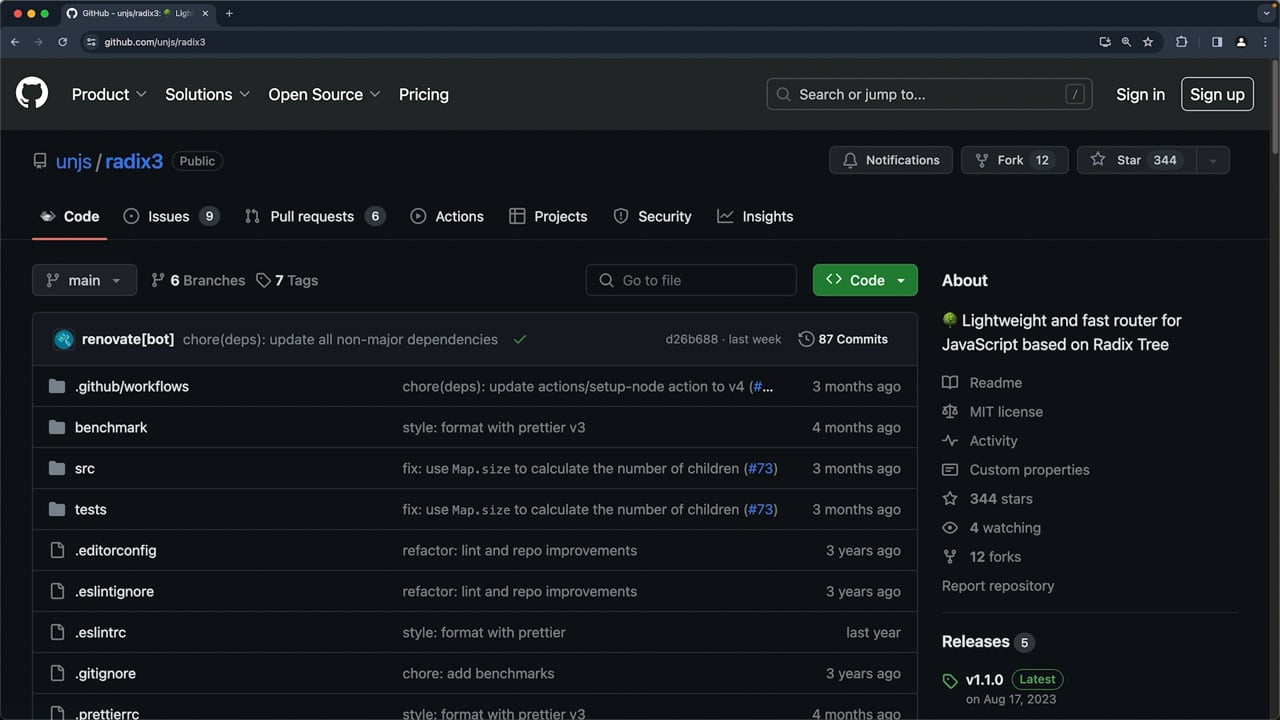Click the page vertical scrollbar
The width and height of the screenshot is (1280, 720).
pos(1274,105)
